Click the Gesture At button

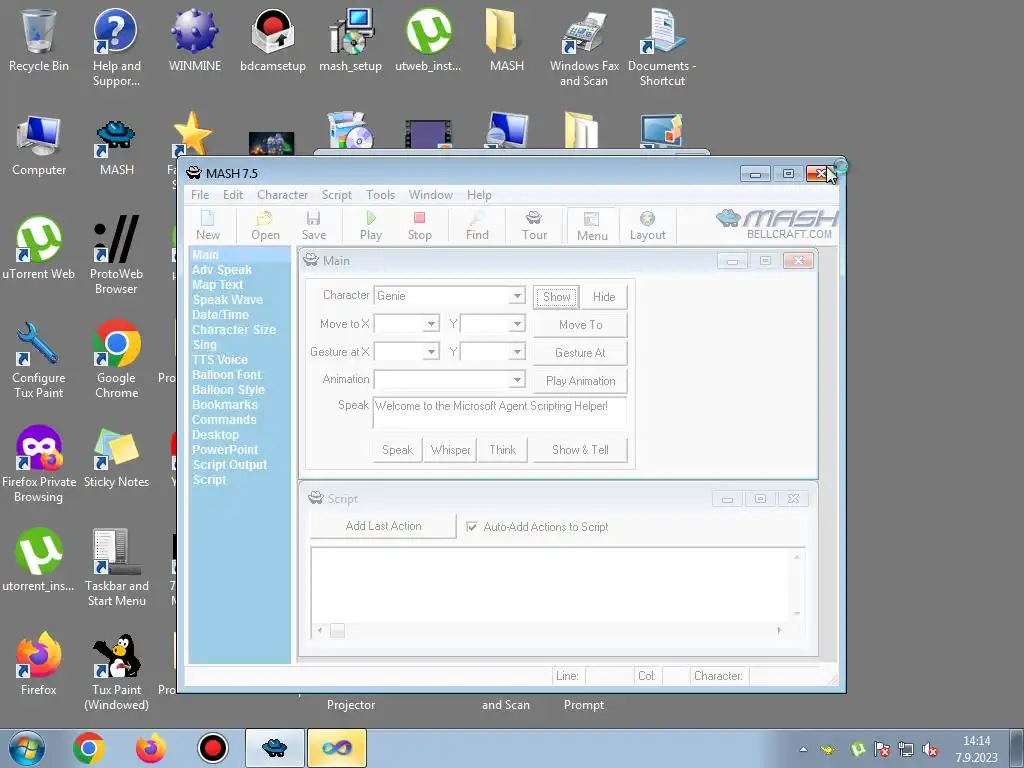point(580,353)
